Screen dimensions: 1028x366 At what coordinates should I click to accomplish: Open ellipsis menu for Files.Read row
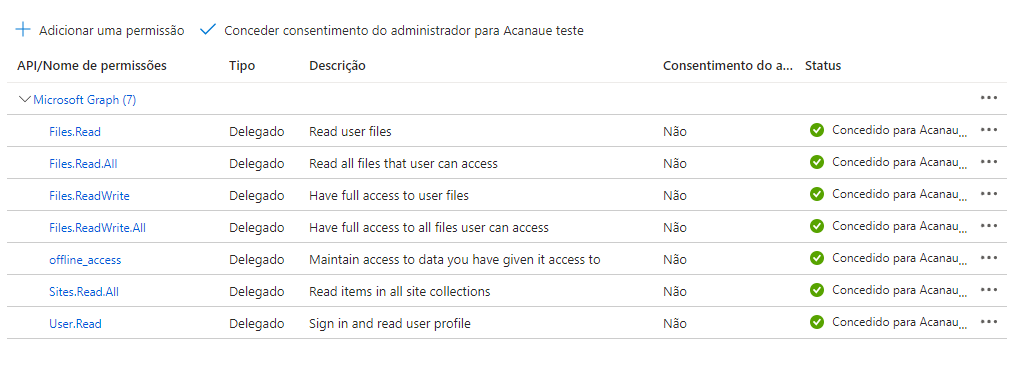(989, 130)
